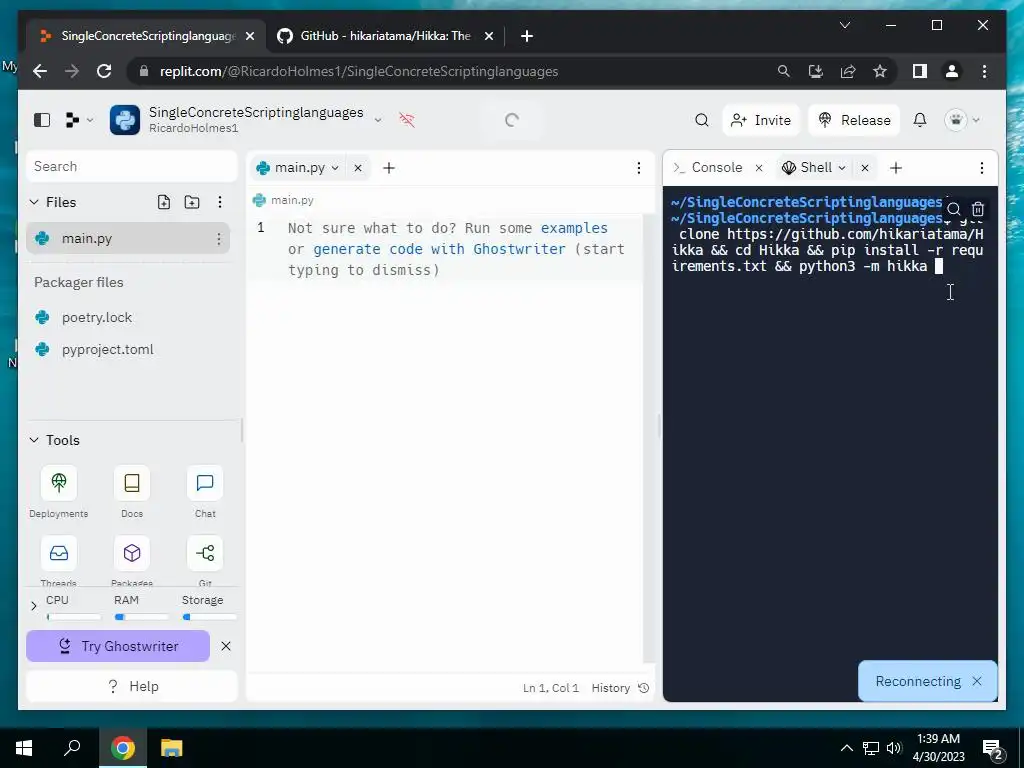
Task: Open Replit workspace search magnifier
Action: click(x=701, y=120)
